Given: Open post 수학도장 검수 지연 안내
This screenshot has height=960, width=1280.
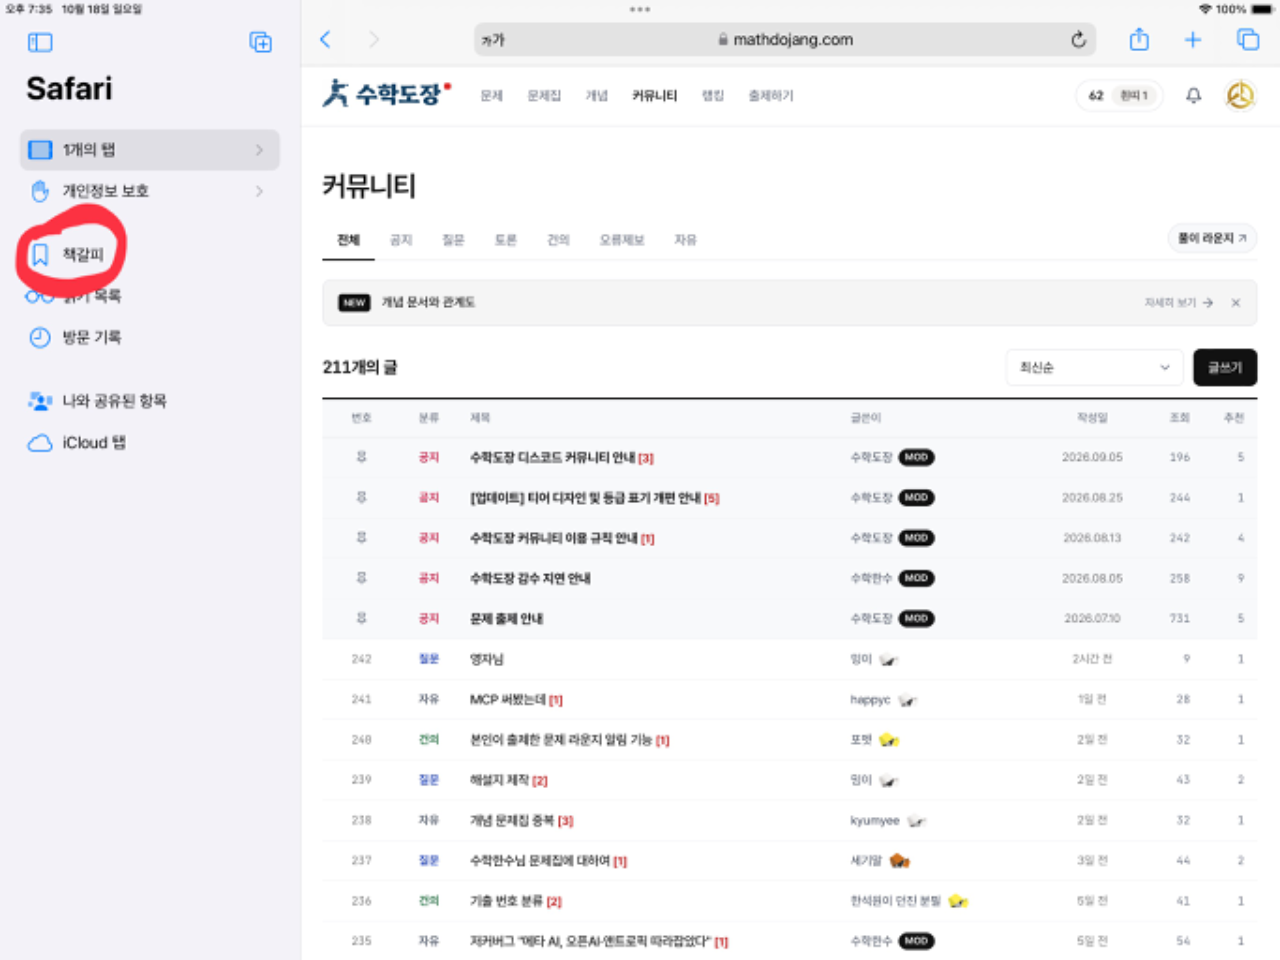Looking at the screenshot, I should pos(530,579).
